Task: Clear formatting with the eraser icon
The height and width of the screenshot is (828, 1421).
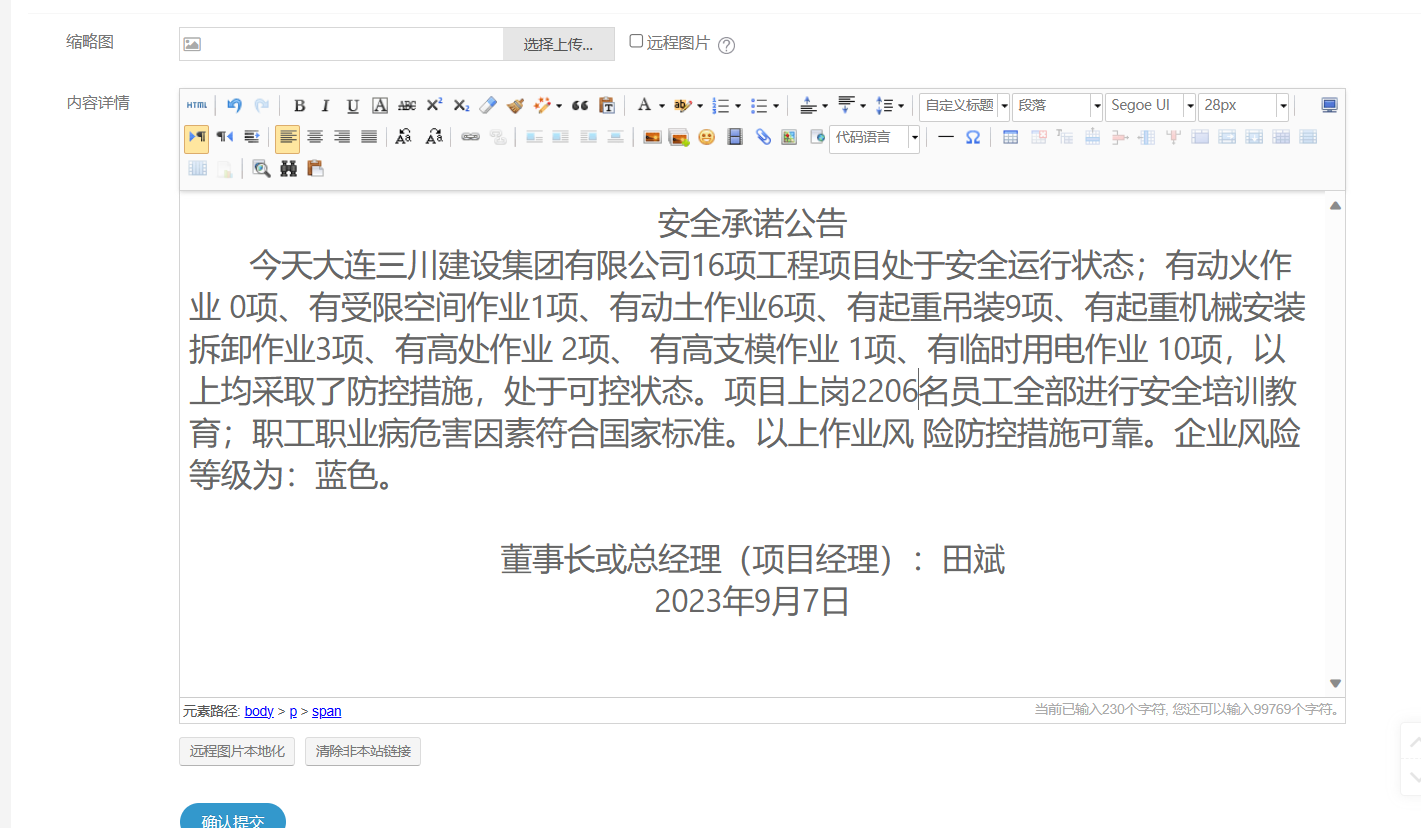Action: point(488,105)
